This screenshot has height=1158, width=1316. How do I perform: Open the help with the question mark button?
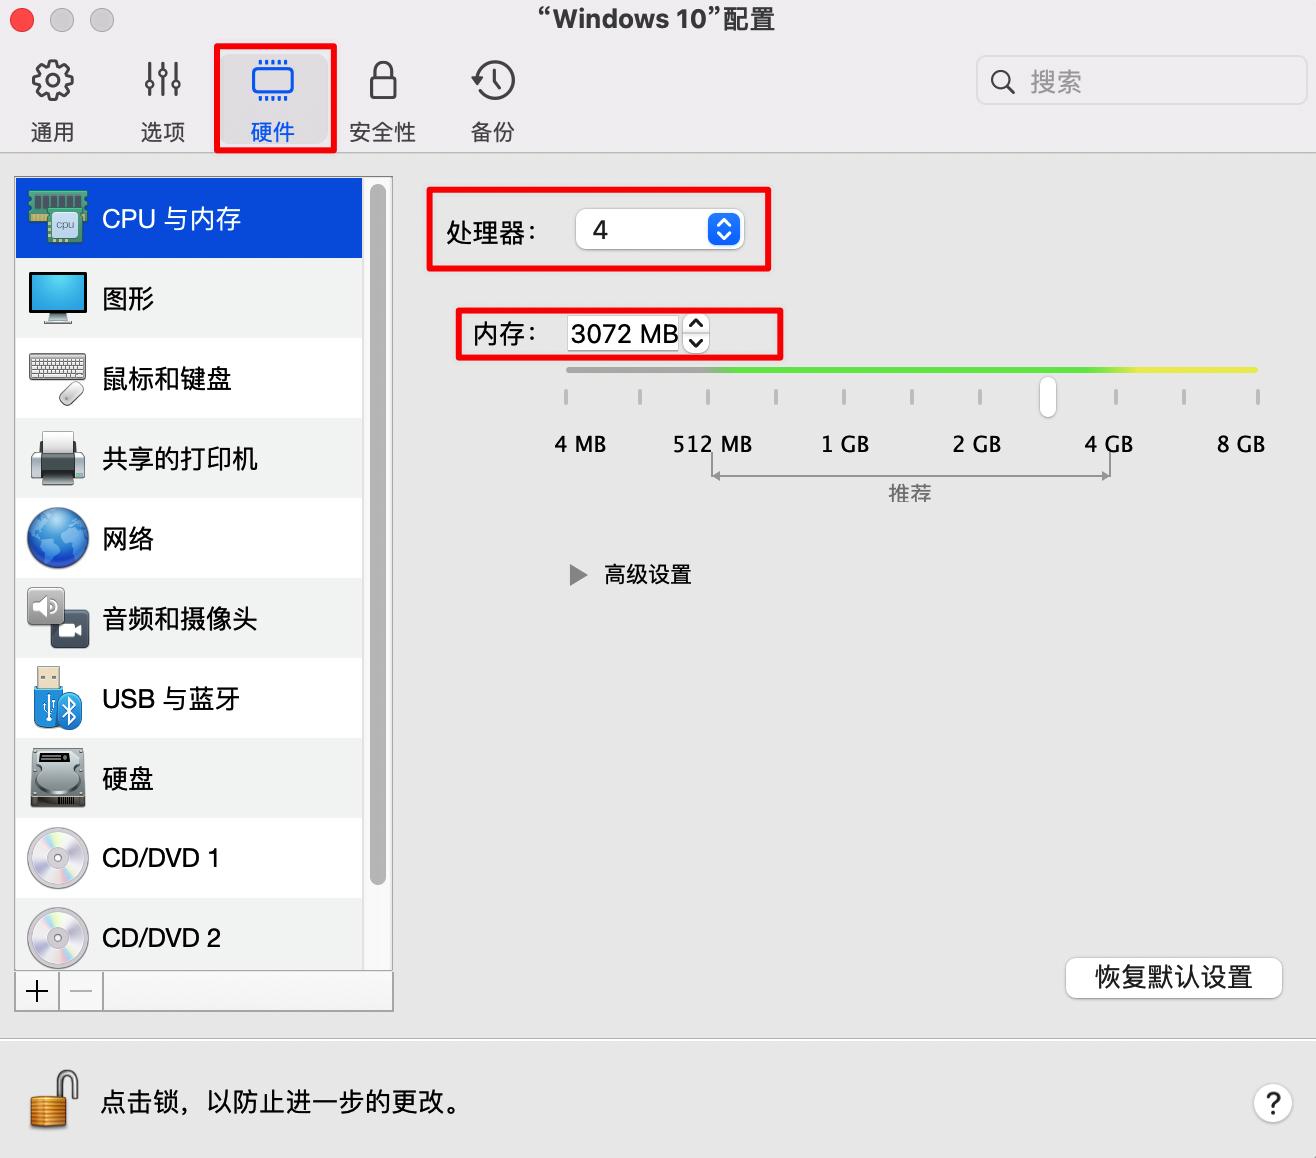[1272, 1103]
